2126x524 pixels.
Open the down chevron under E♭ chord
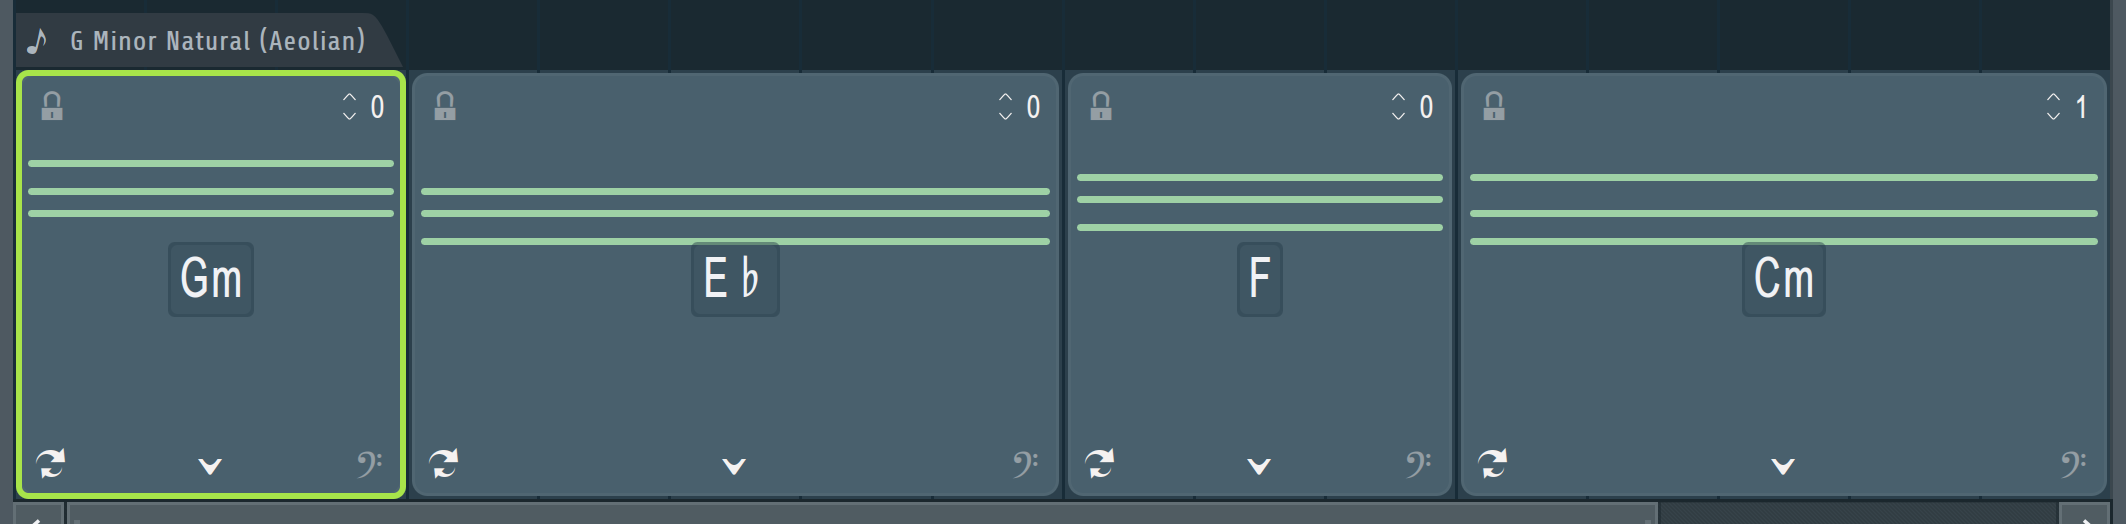coord(734,466)
